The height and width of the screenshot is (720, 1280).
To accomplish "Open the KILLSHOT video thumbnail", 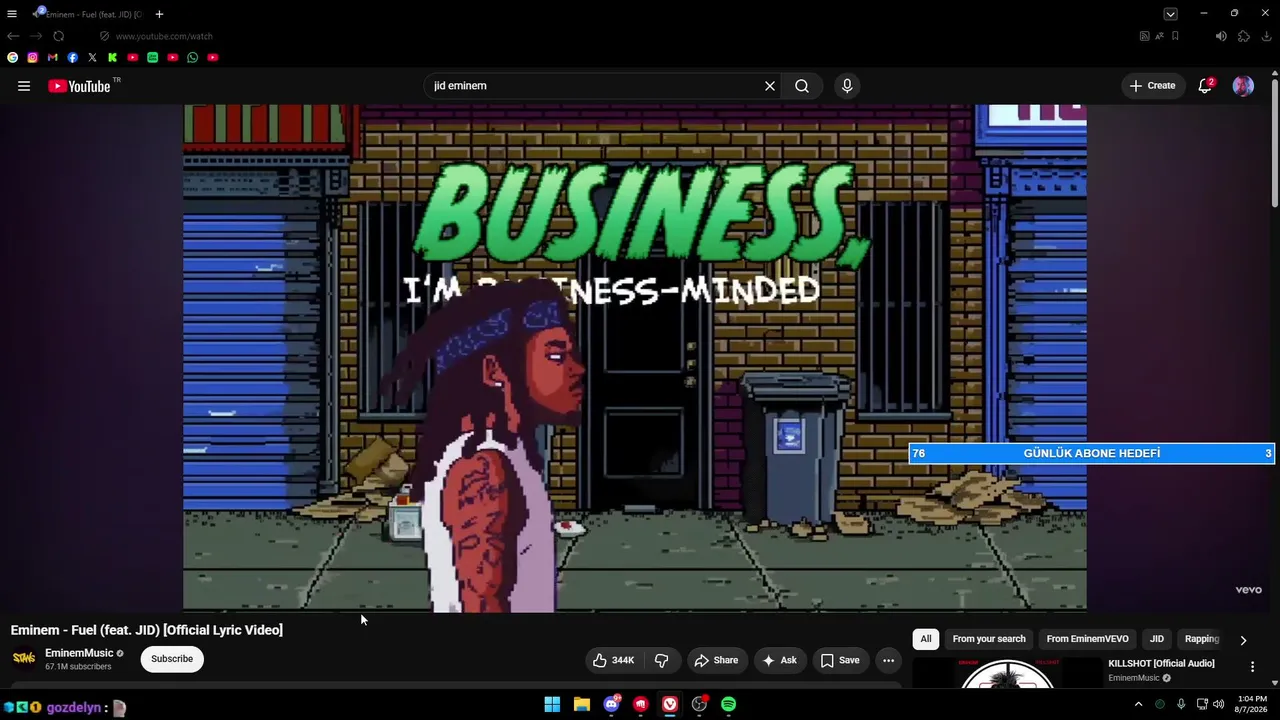I will (1007, 672).
